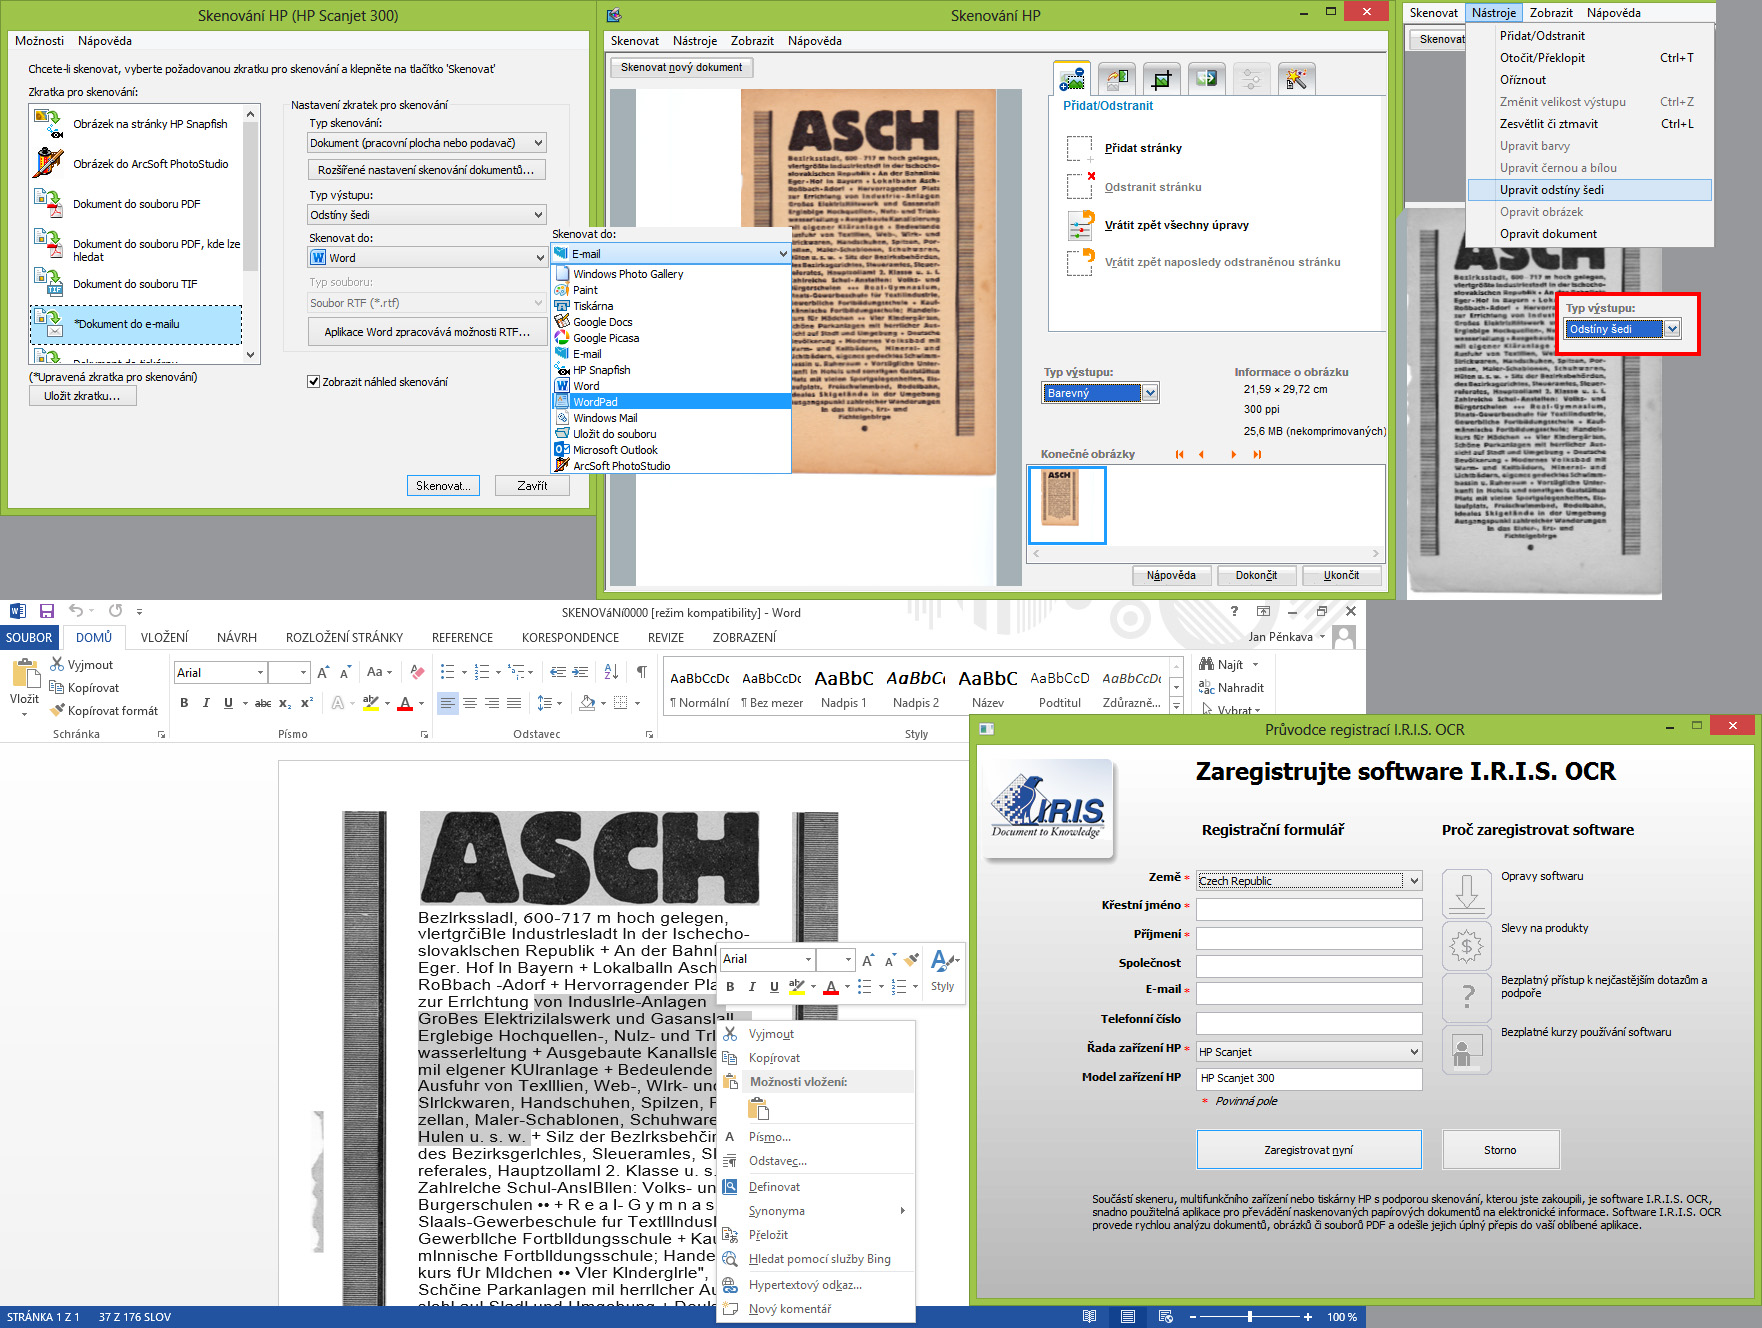Open the Řada zařízení HP dropdown
This screenshot has height=1328, width=1762.
click(1309, 1052)
